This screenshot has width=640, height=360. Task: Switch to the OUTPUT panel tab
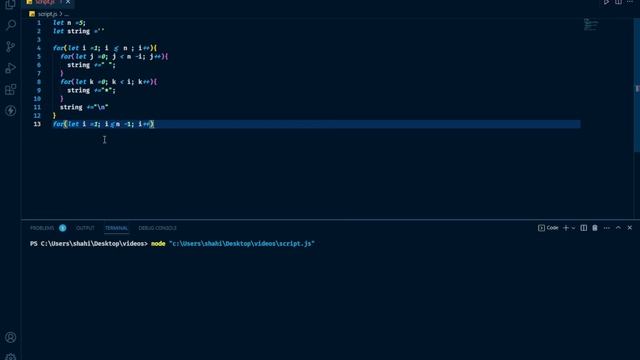coord(85,228)
